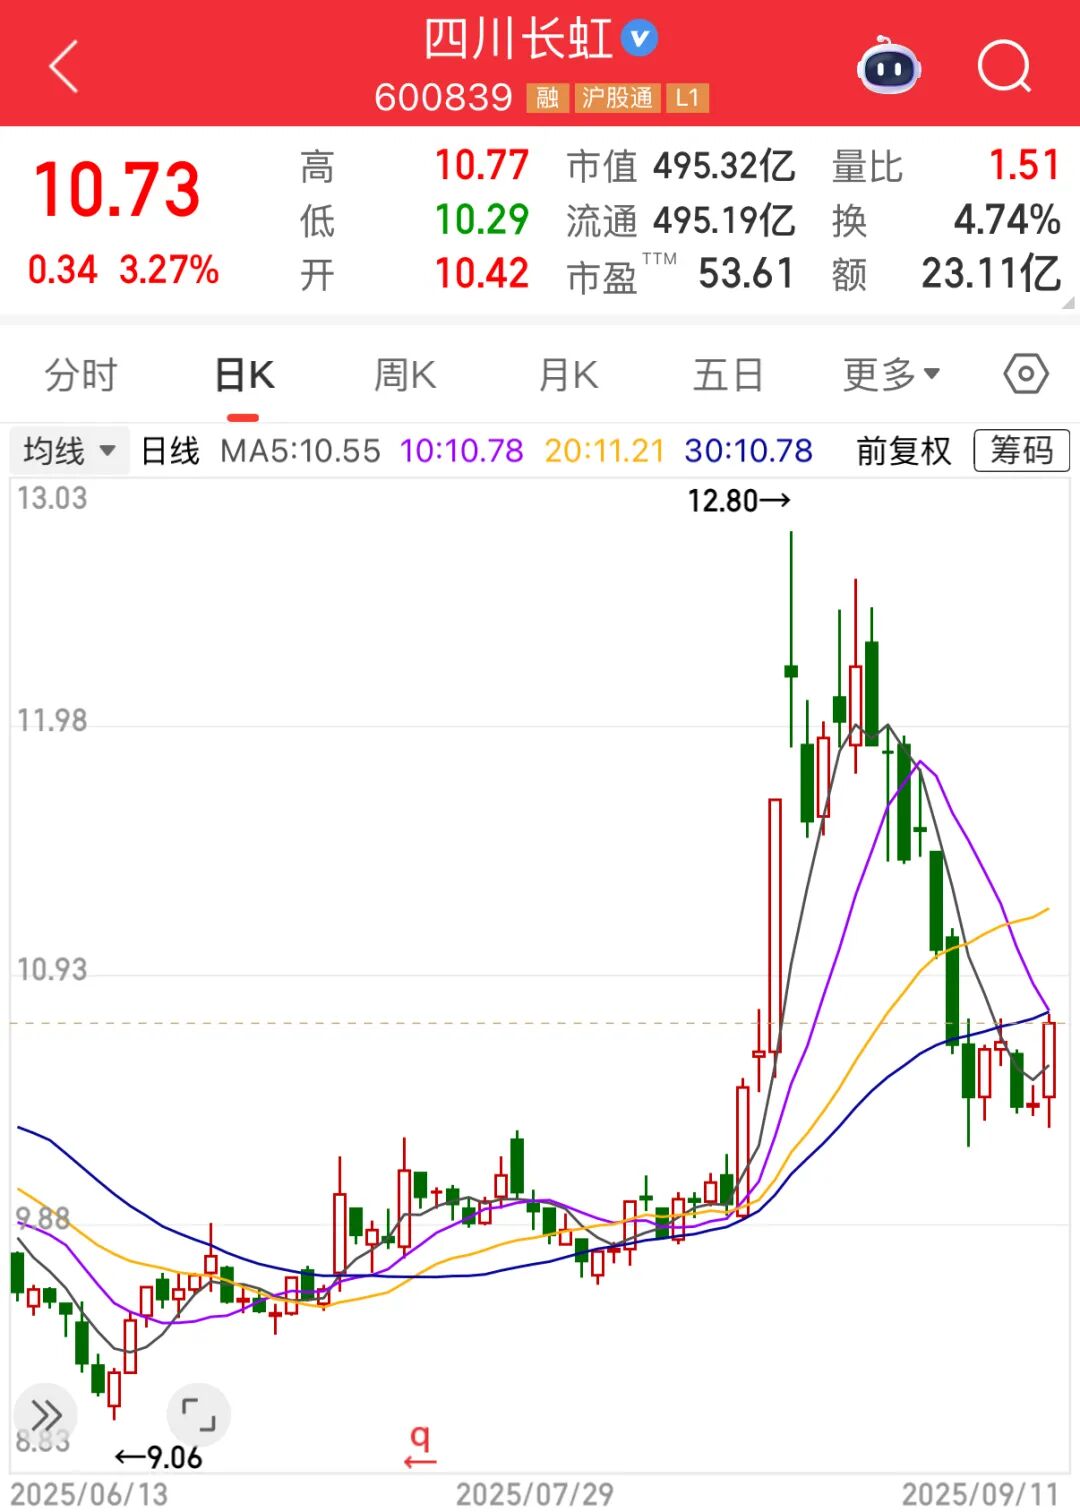
Task: Open chart settings via the gear icon
Action: click(x=1022, y=374)
